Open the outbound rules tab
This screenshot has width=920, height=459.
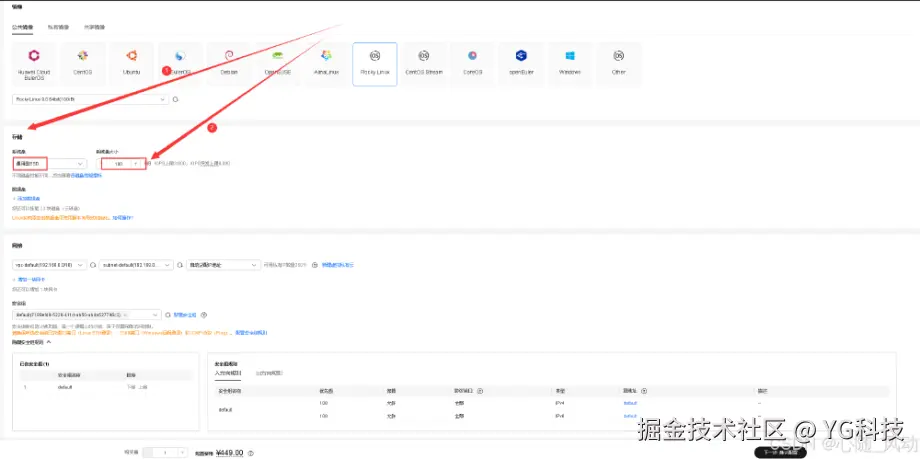[270, 373]
